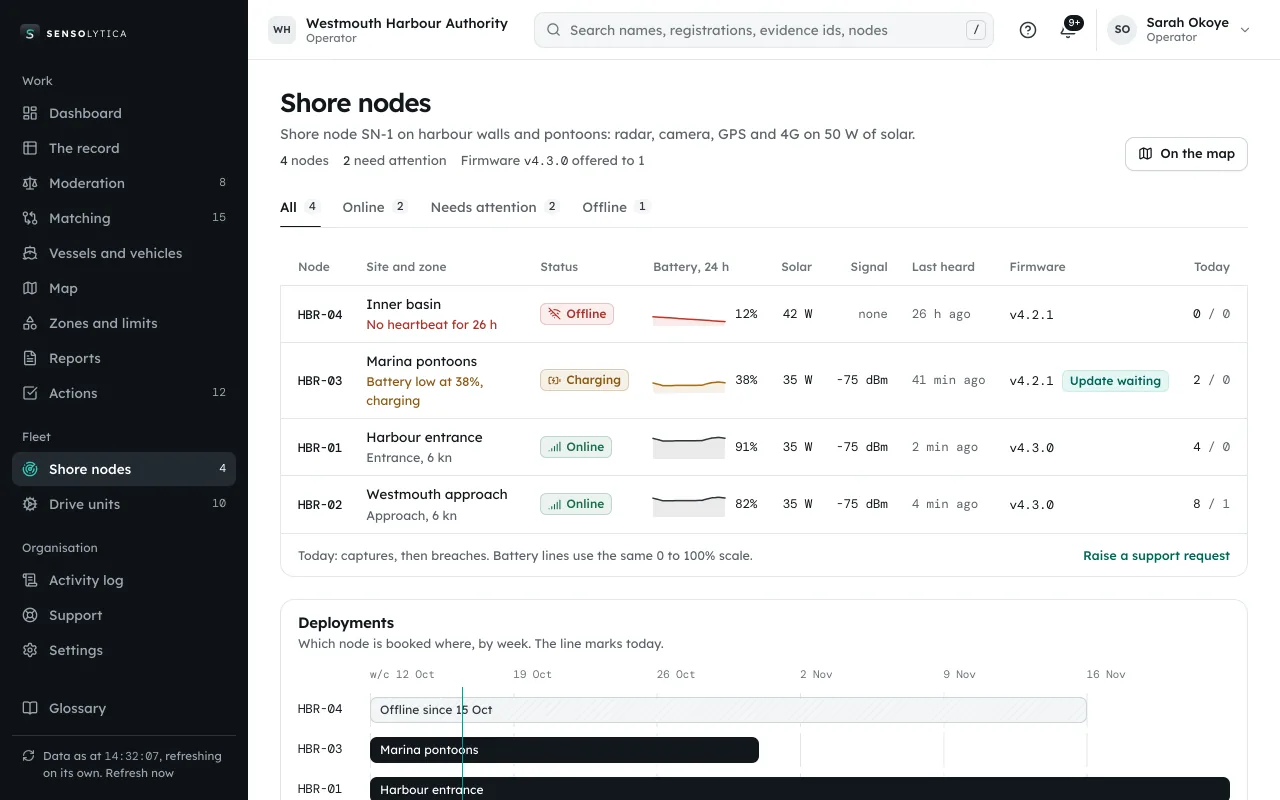Click the Offline since 15 Oct deployment bar
Screen dimensions: 1280x800
(728, 710)
